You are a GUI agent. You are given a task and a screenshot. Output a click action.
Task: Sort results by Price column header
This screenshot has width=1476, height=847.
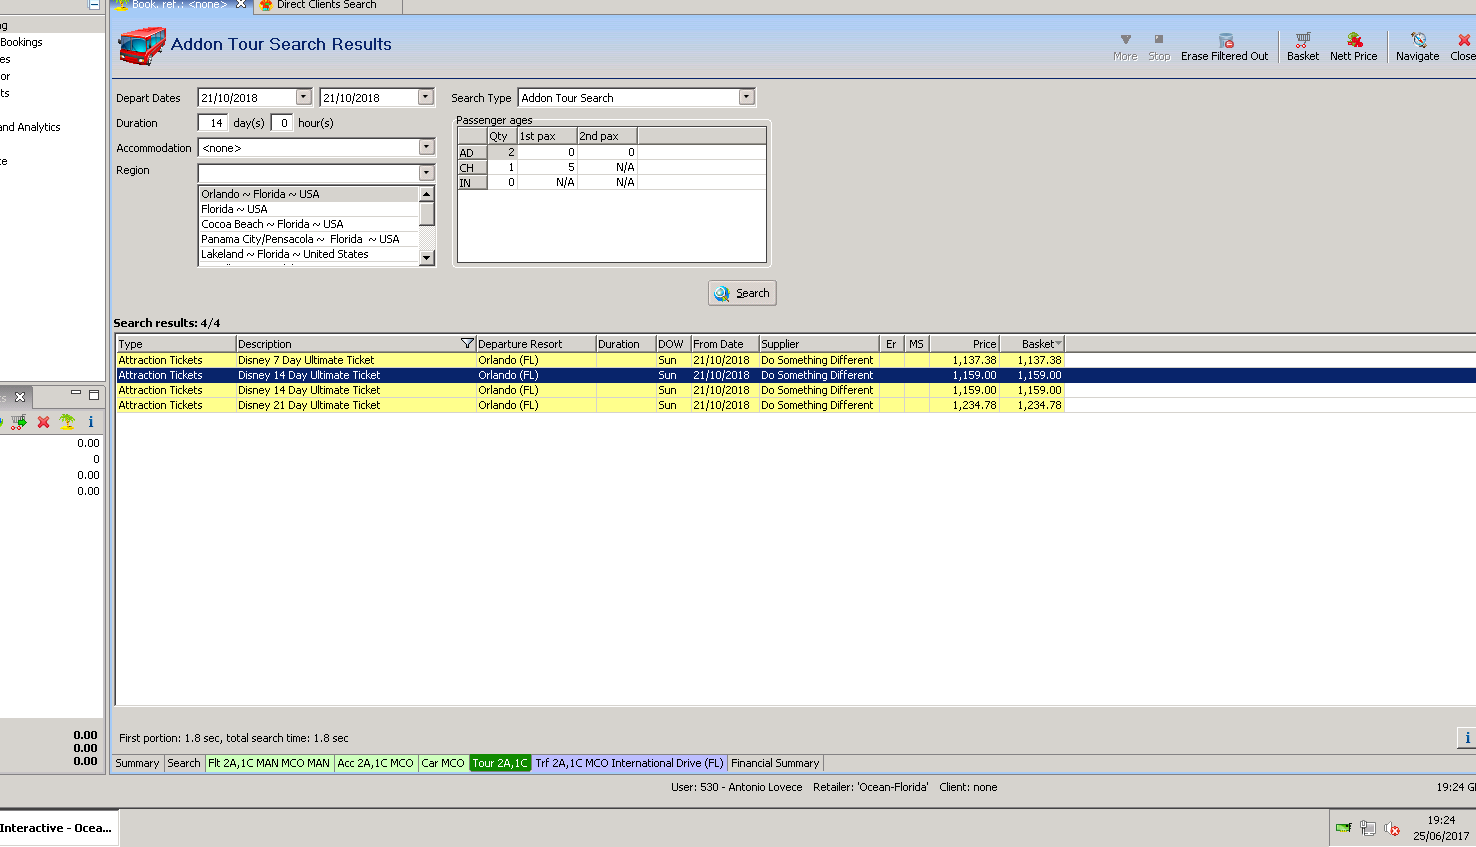tap(964, 343)
